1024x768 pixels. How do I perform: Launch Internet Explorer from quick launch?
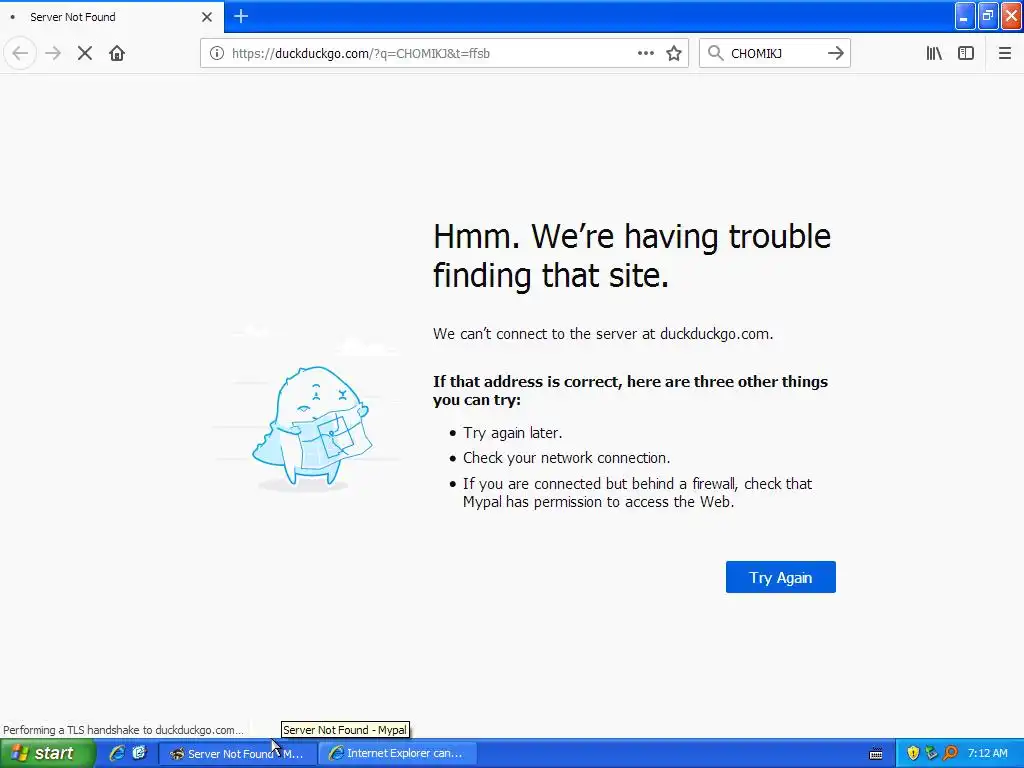117,753
